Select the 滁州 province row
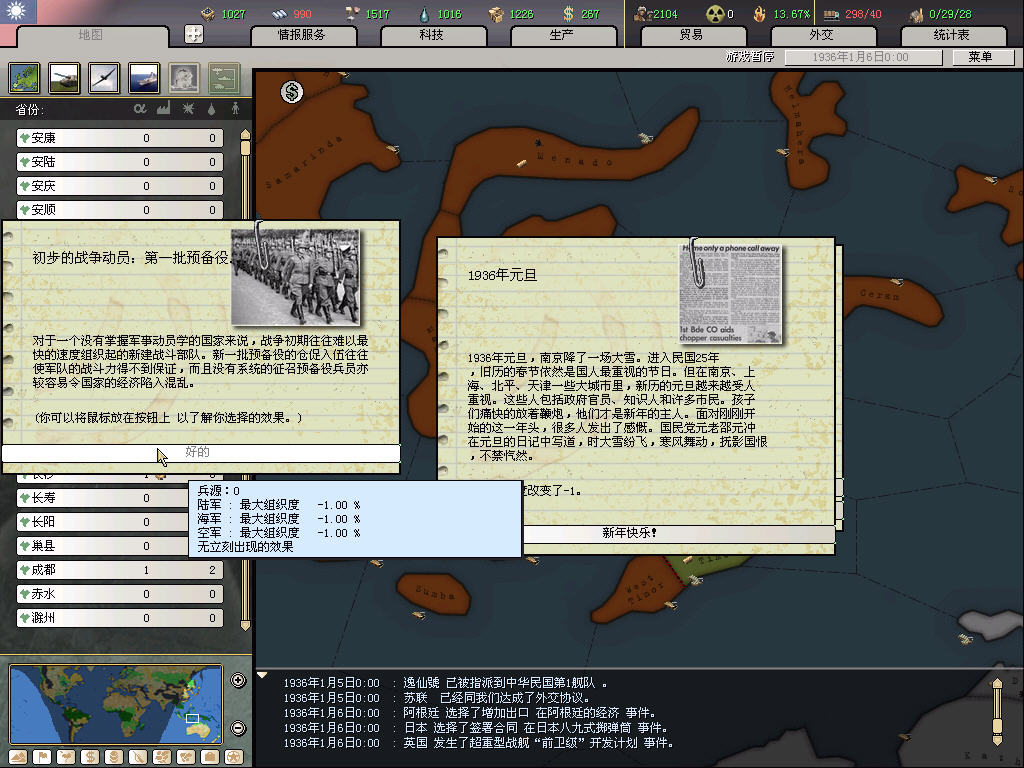The width and height of the screenshot is (1024, 768). point(120,618)
